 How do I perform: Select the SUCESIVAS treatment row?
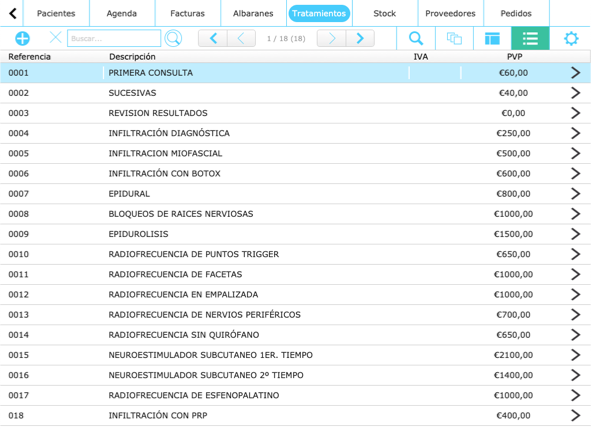point(296,93)
